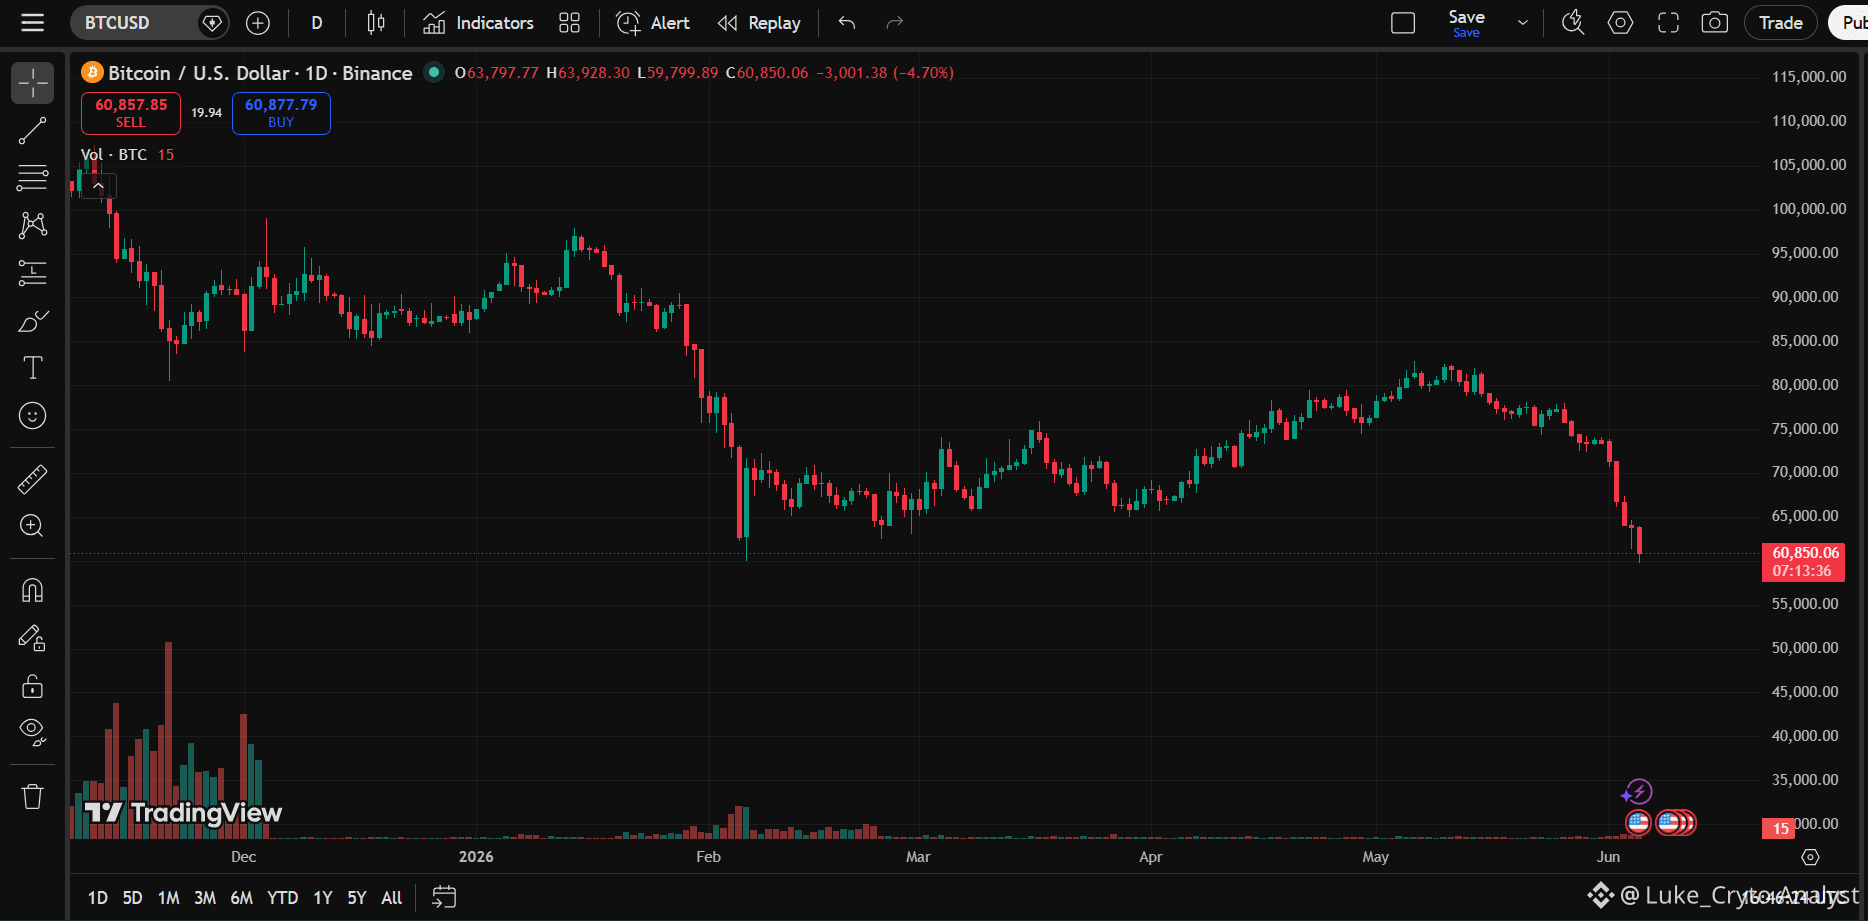
Task: Open the hamburger main menu
Action: pos(33,23)
